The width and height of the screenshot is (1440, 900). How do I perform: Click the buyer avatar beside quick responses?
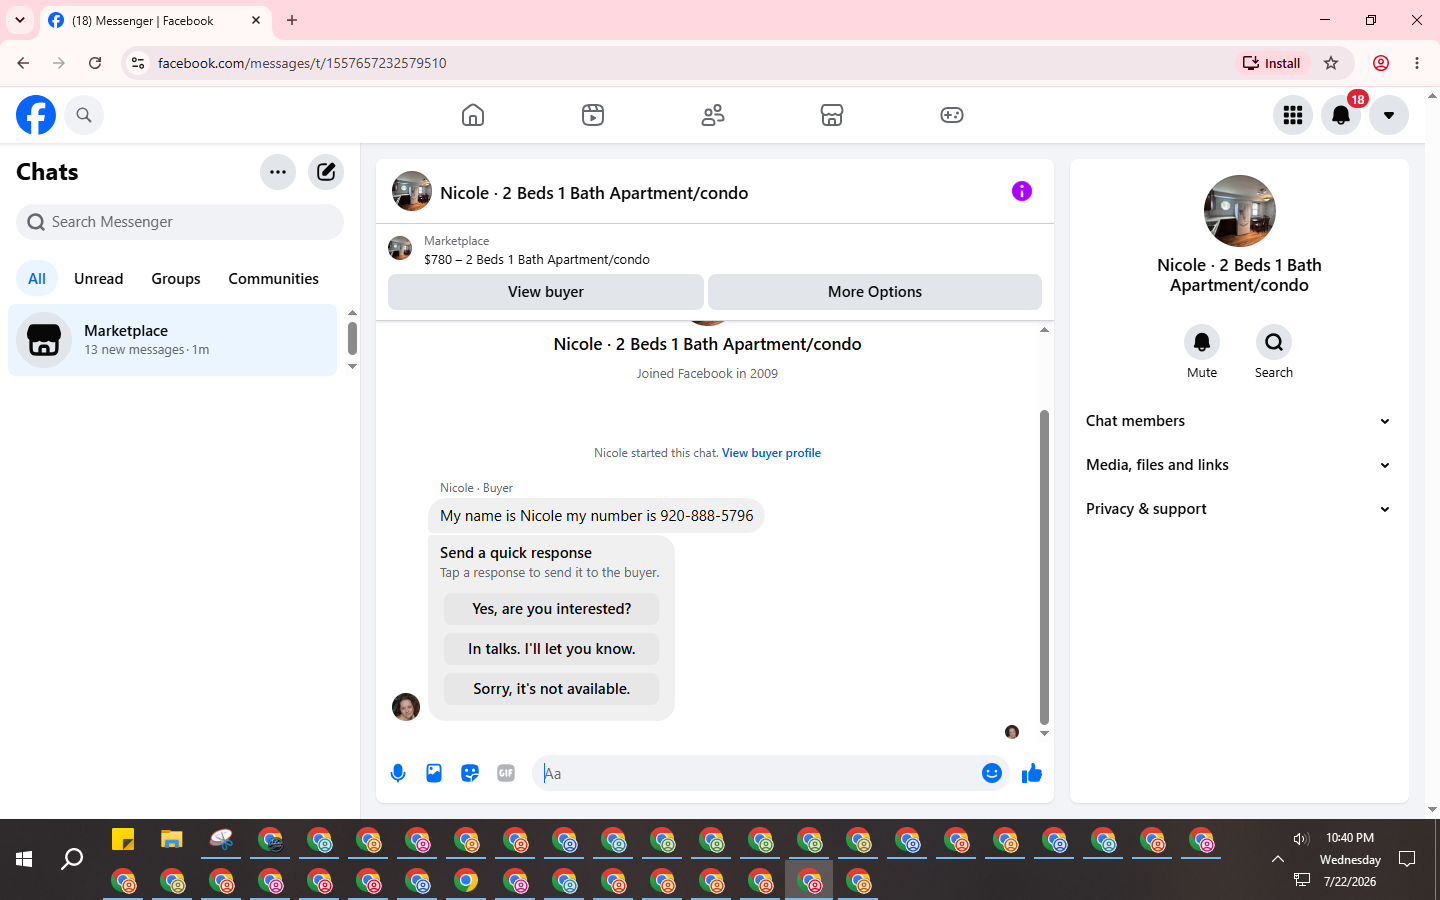(406, 707)
